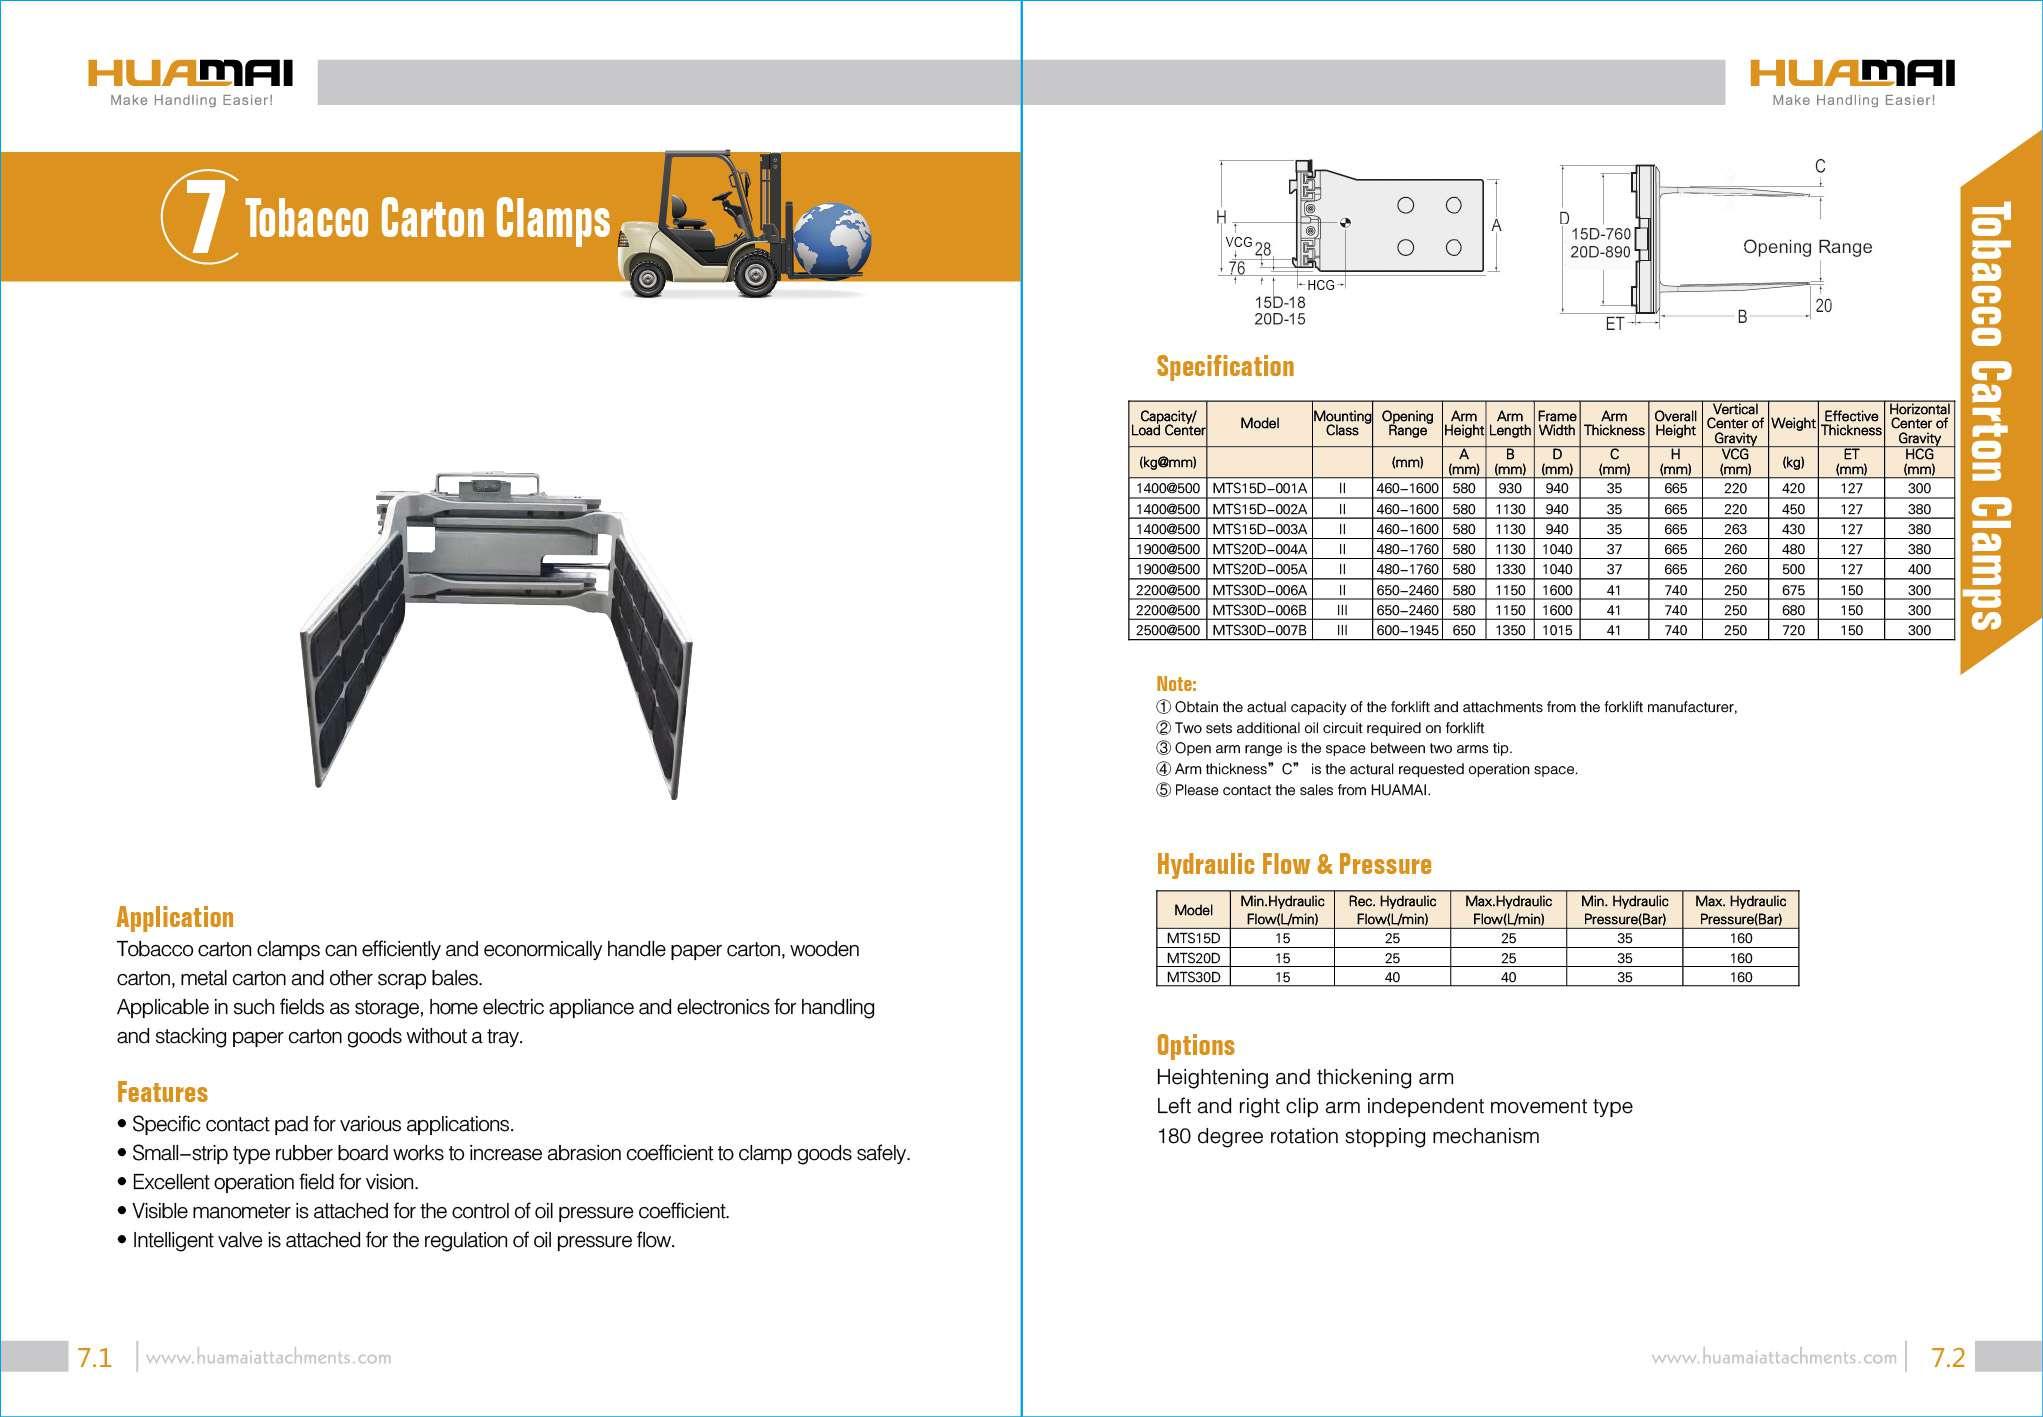
Task: Select the MTS20D hydraulic table row
Action: [1193, 958]
